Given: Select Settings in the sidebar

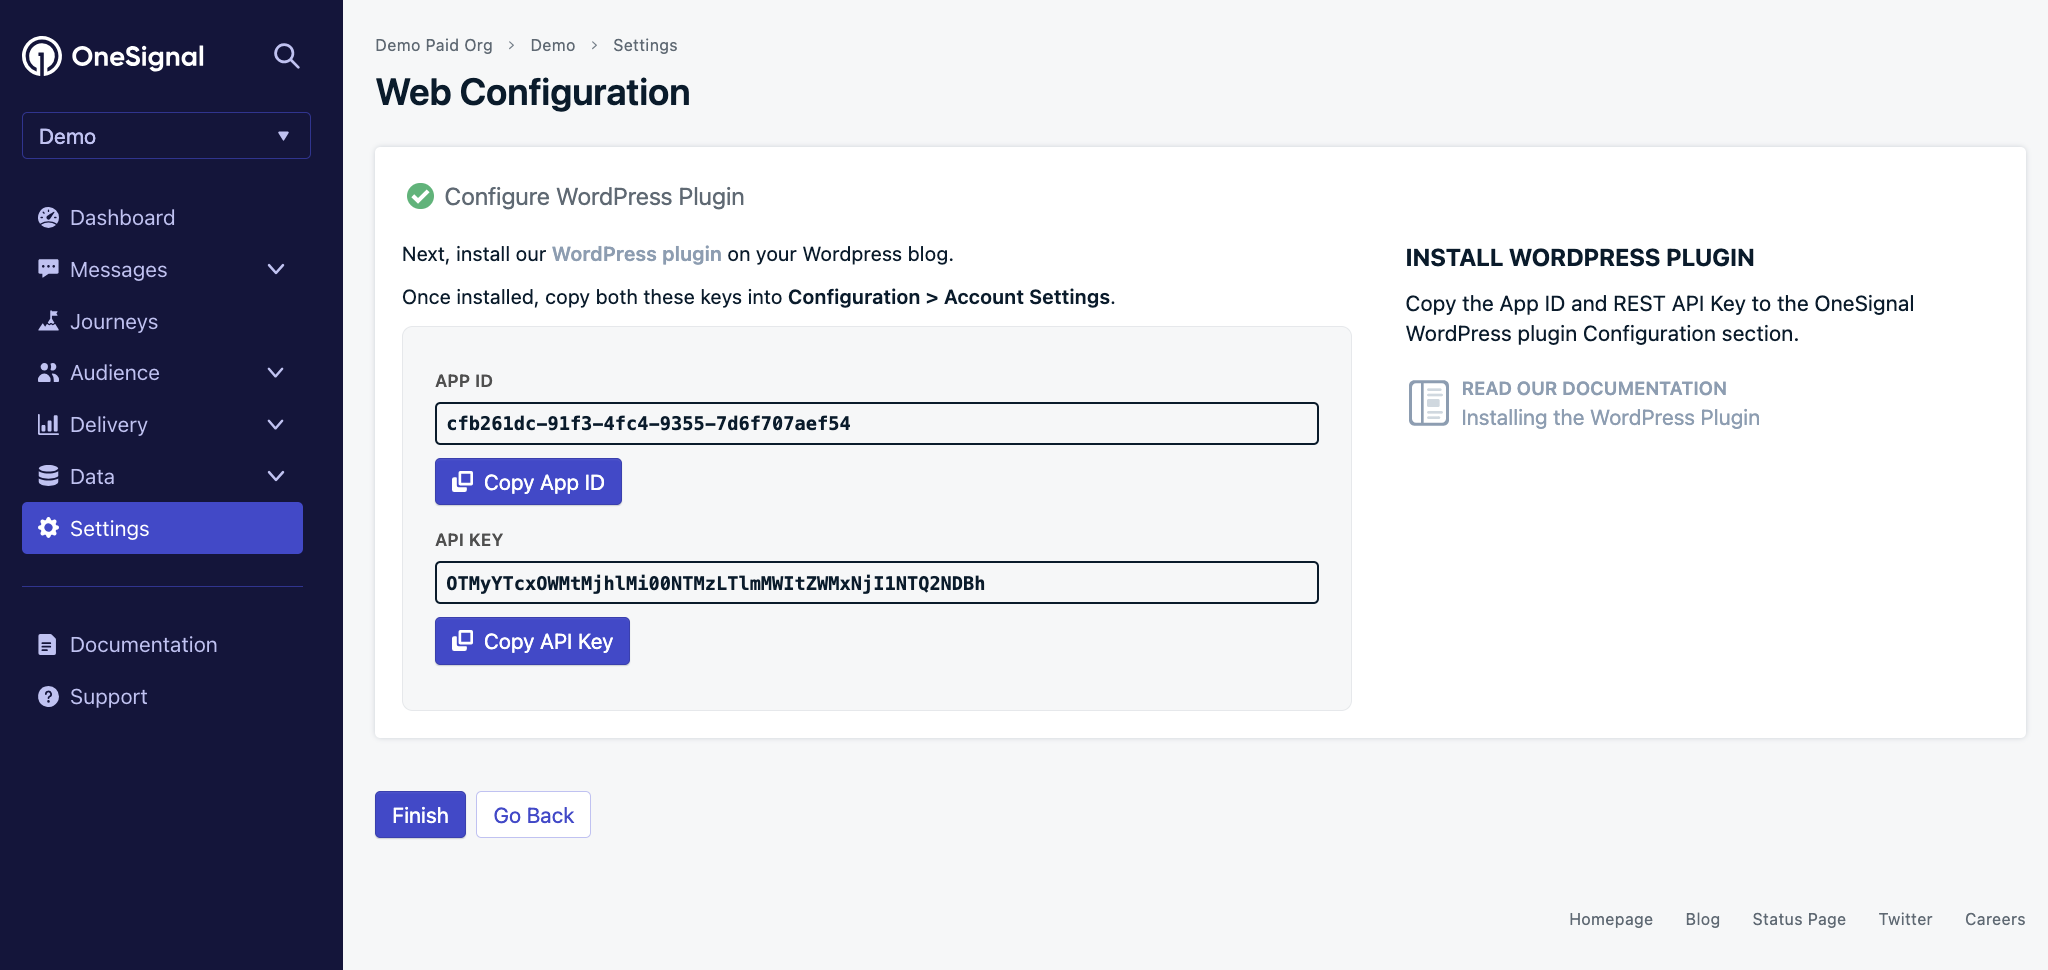Looking at the screenshot, I should pyautogui.click(x=162, y=528).
